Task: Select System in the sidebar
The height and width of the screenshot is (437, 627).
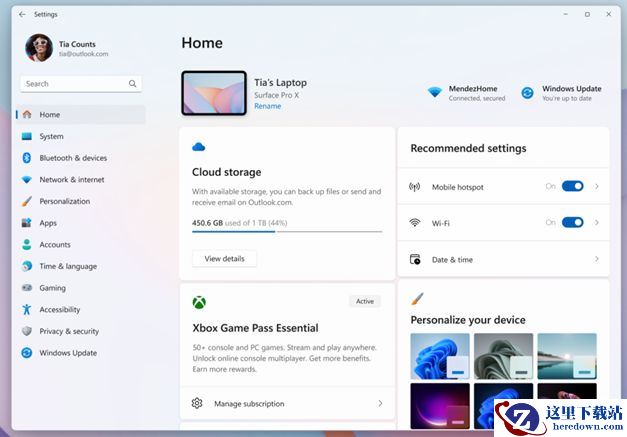Action: [51, 136]
